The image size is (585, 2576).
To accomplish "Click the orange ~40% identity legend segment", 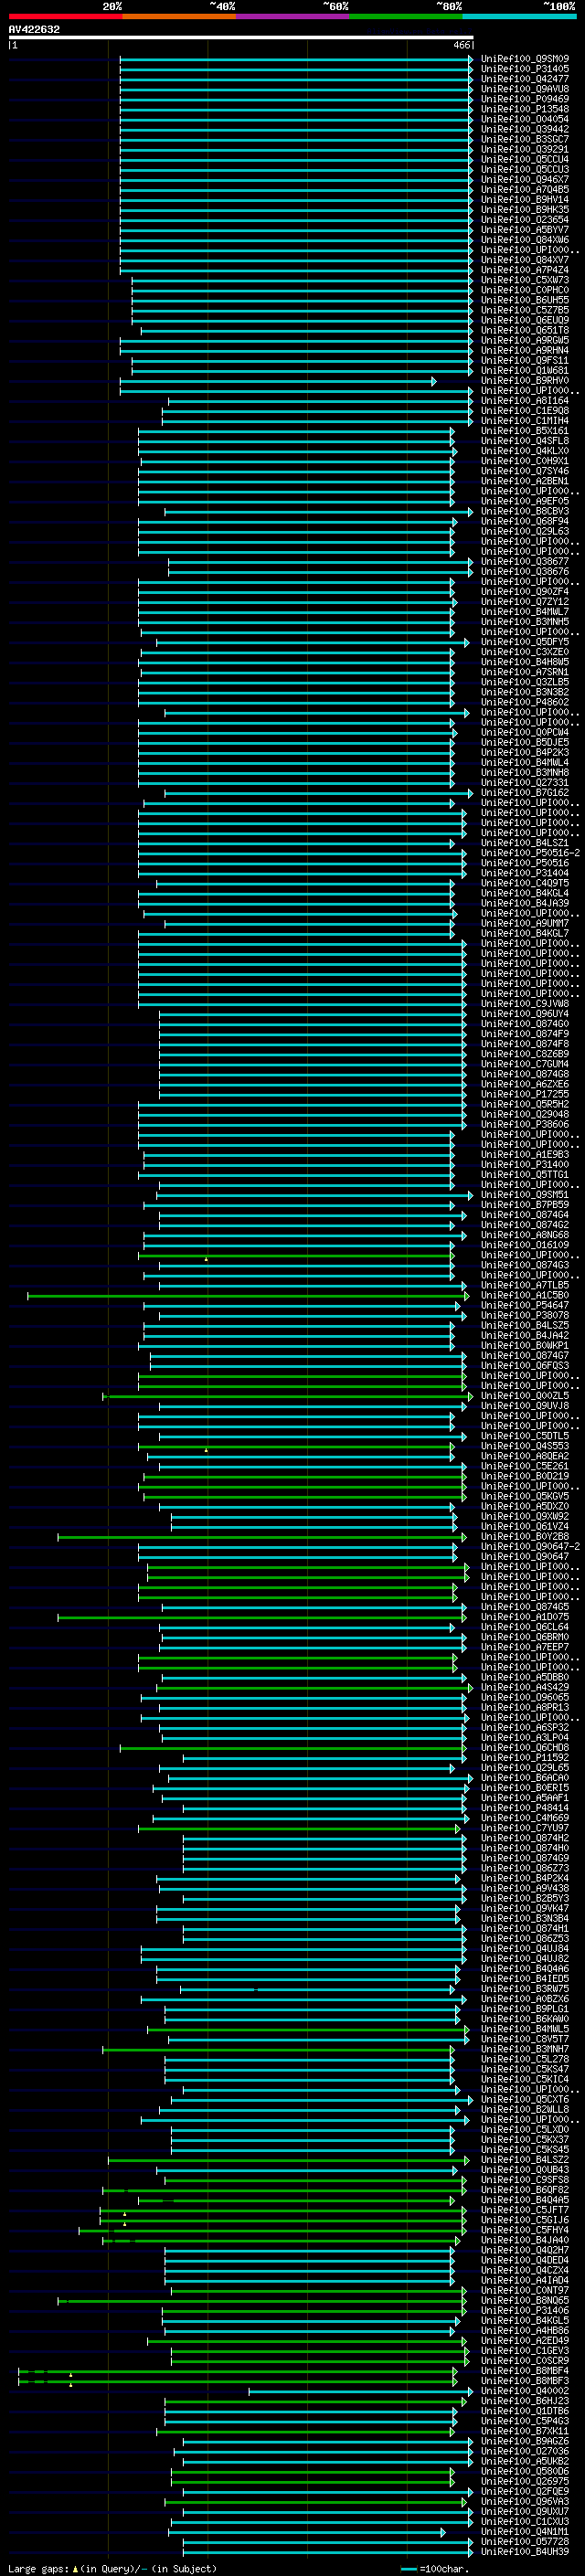I will tap(179, 17).
